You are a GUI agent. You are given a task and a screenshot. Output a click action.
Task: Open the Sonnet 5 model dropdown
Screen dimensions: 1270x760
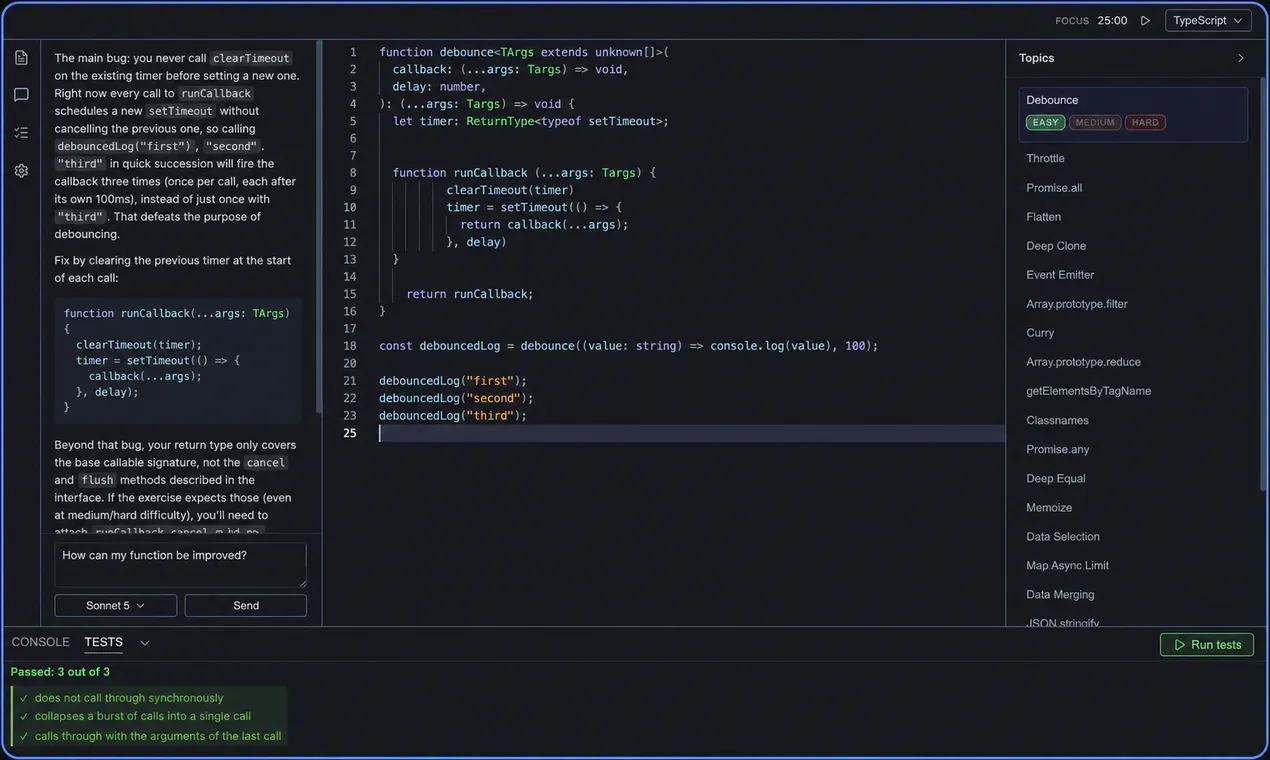[116, 605]
